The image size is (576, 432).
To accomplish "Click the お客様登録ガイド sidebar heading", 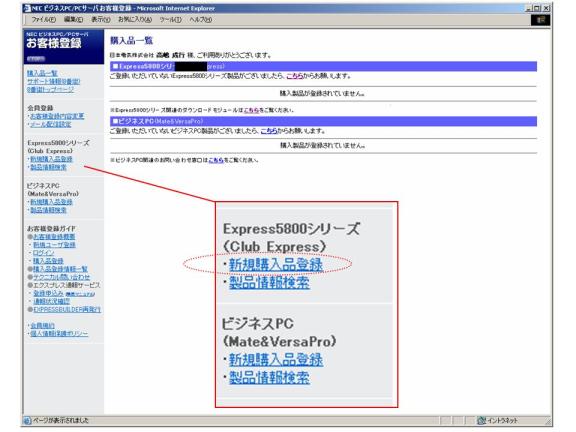I will pyautogui.click(x=51, y=228).
